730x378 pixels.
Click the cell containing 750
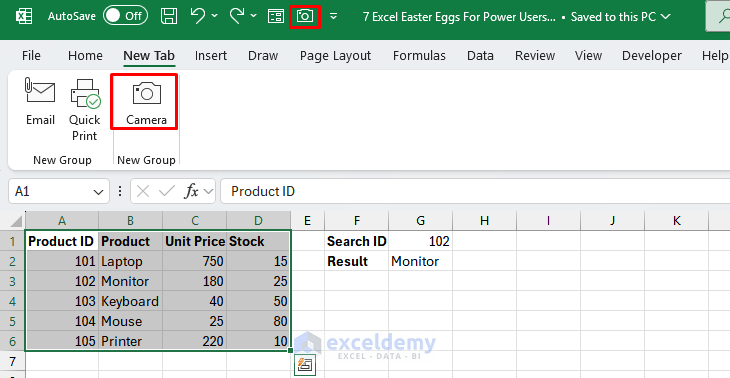[x=195, y=262]
